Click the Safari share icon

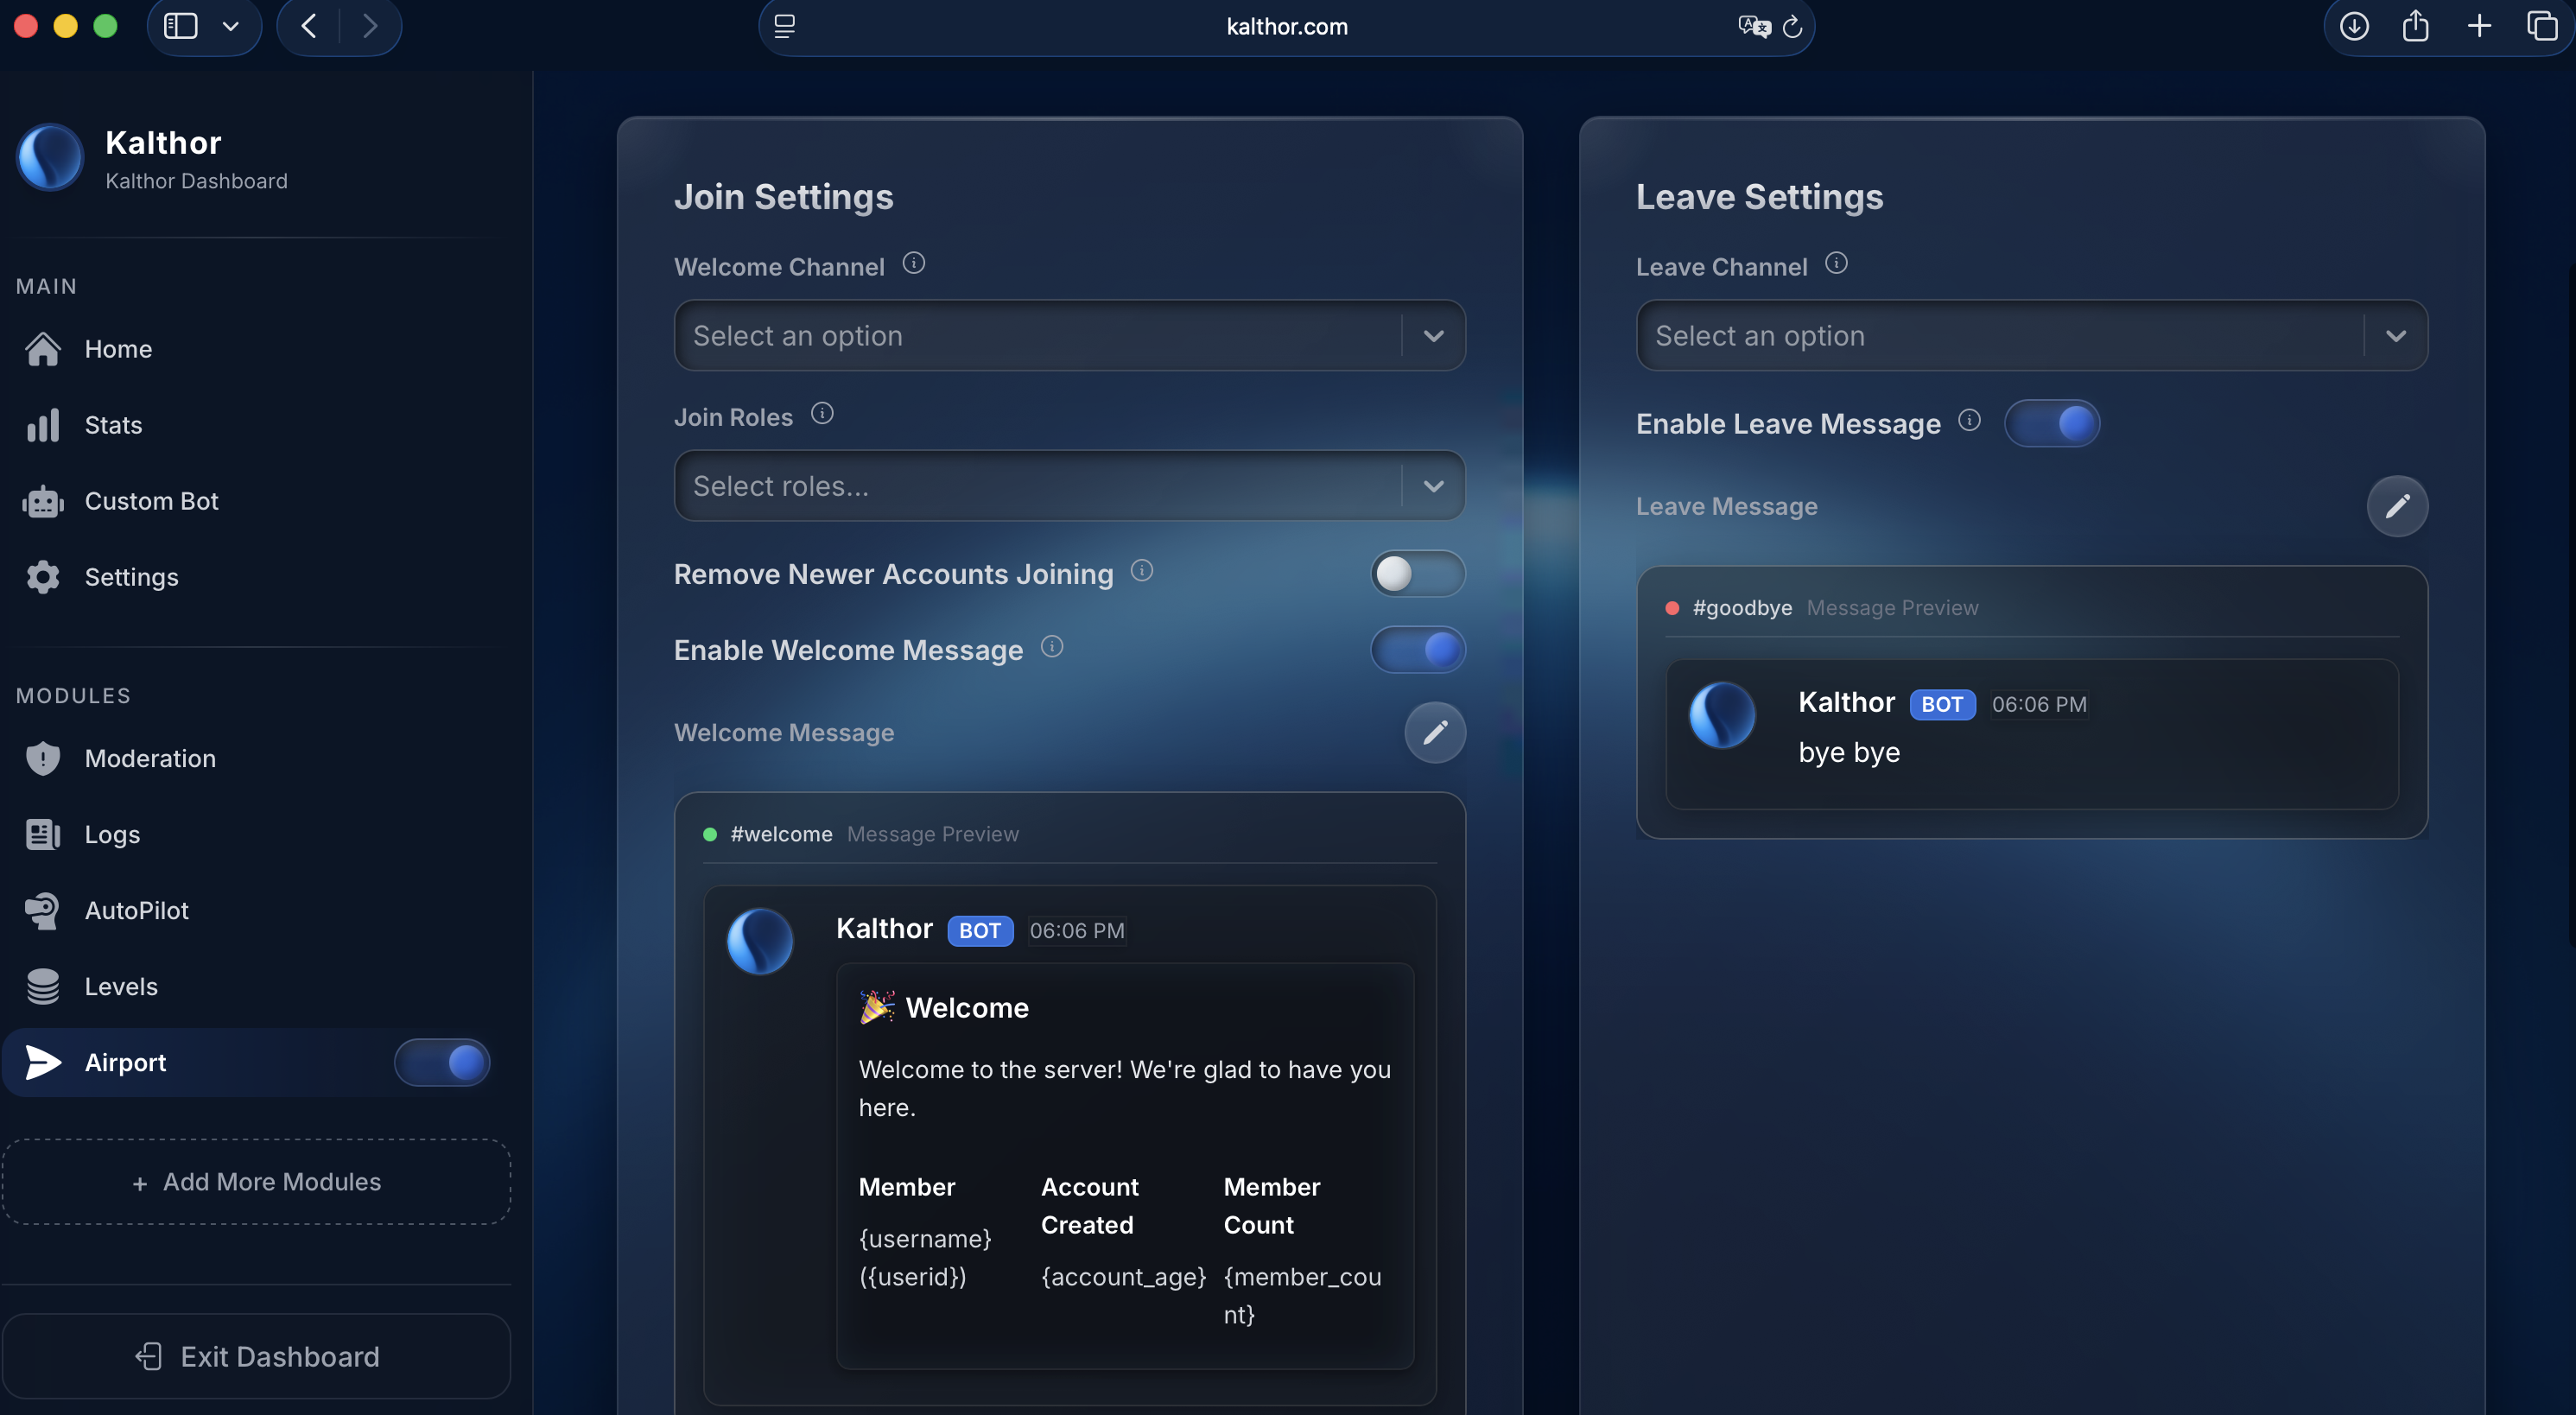pos(2415,26)
